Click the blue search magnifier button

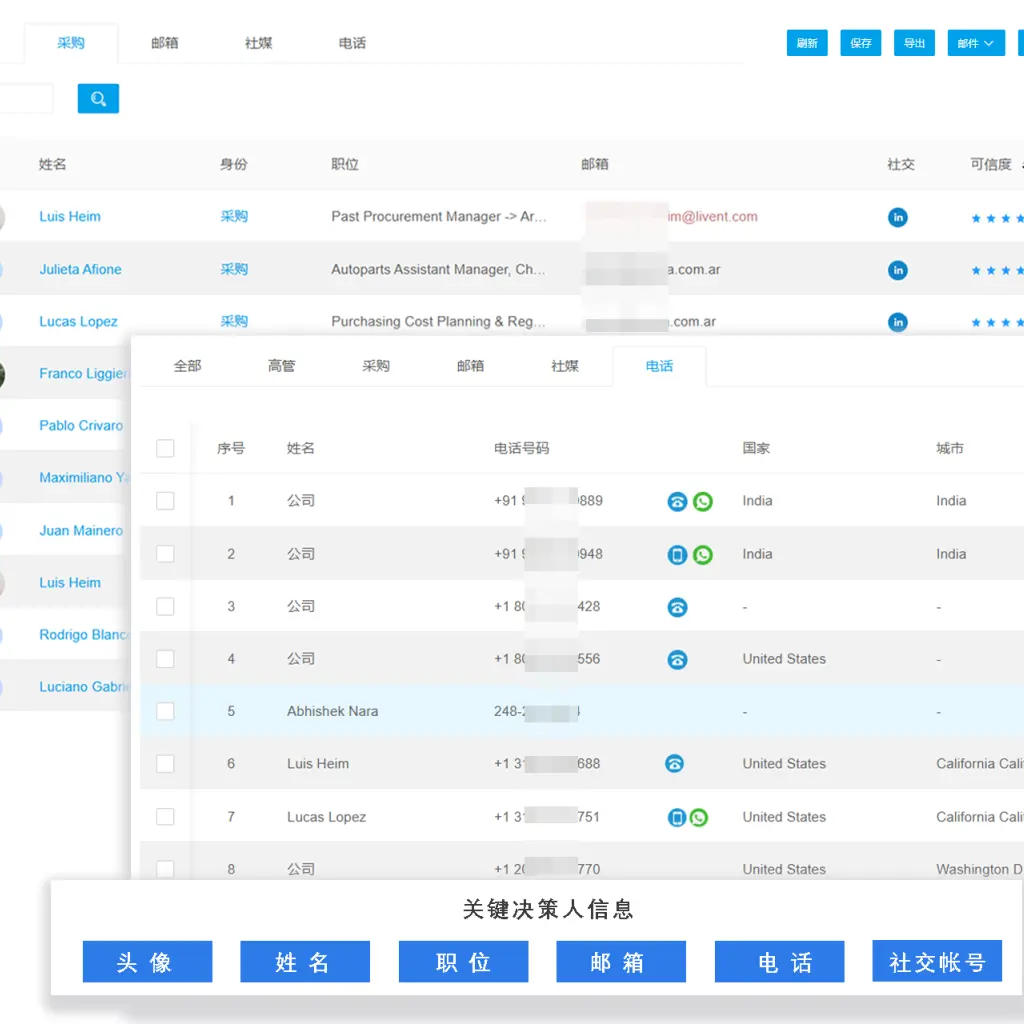98,98
